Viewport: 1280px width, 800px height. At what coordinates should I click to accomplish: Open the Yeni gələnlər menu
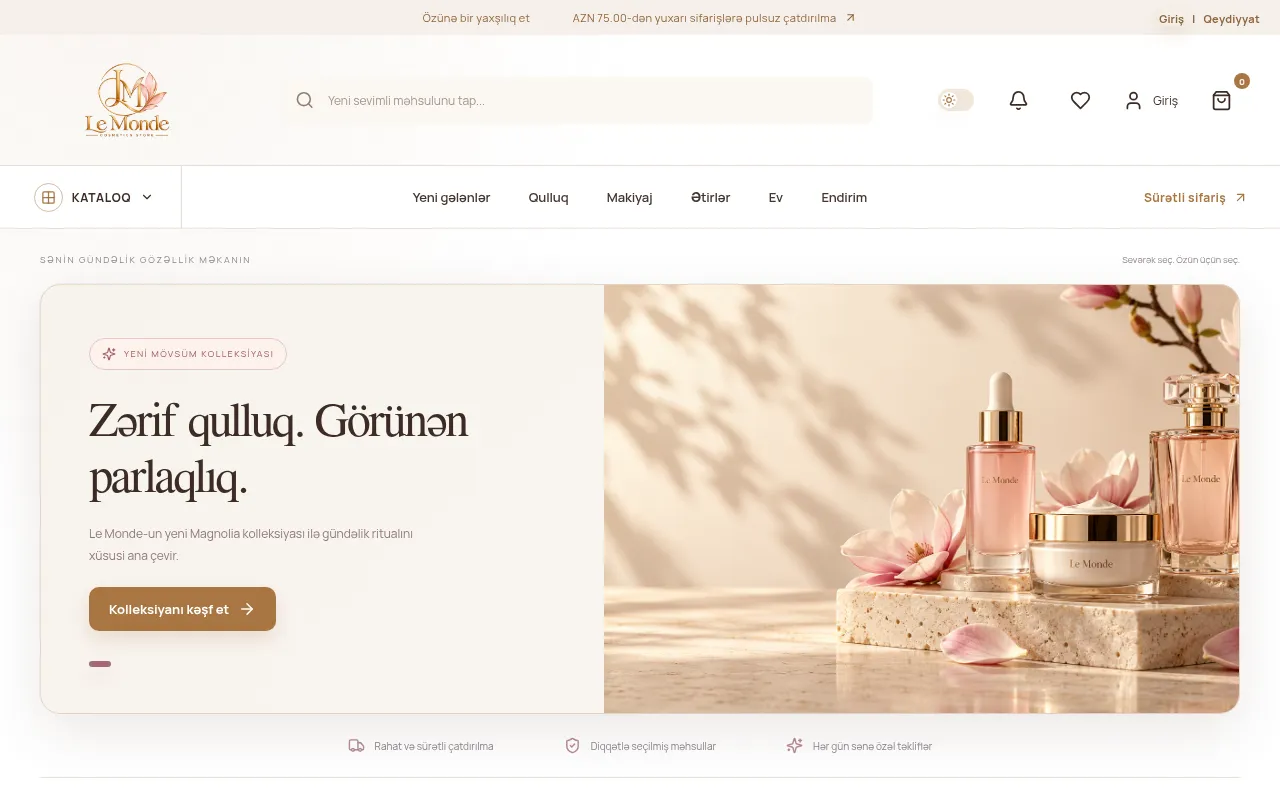tap(451, 197)
